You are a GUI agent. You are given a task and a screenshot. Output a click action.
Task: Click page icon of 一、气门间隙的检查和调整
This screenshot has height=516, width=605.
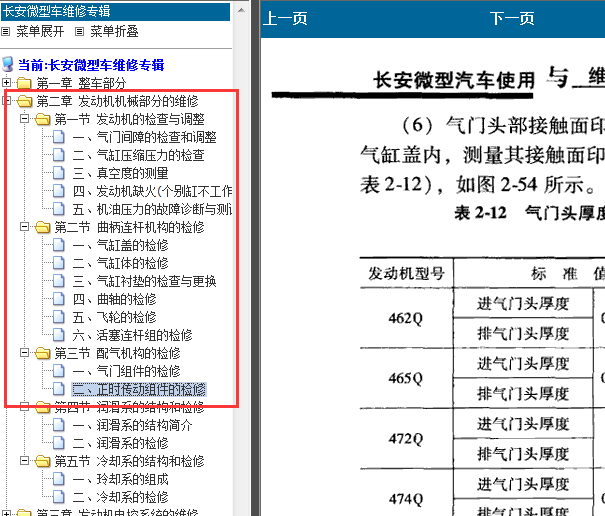pyautogui.click(x=59, y=137)
